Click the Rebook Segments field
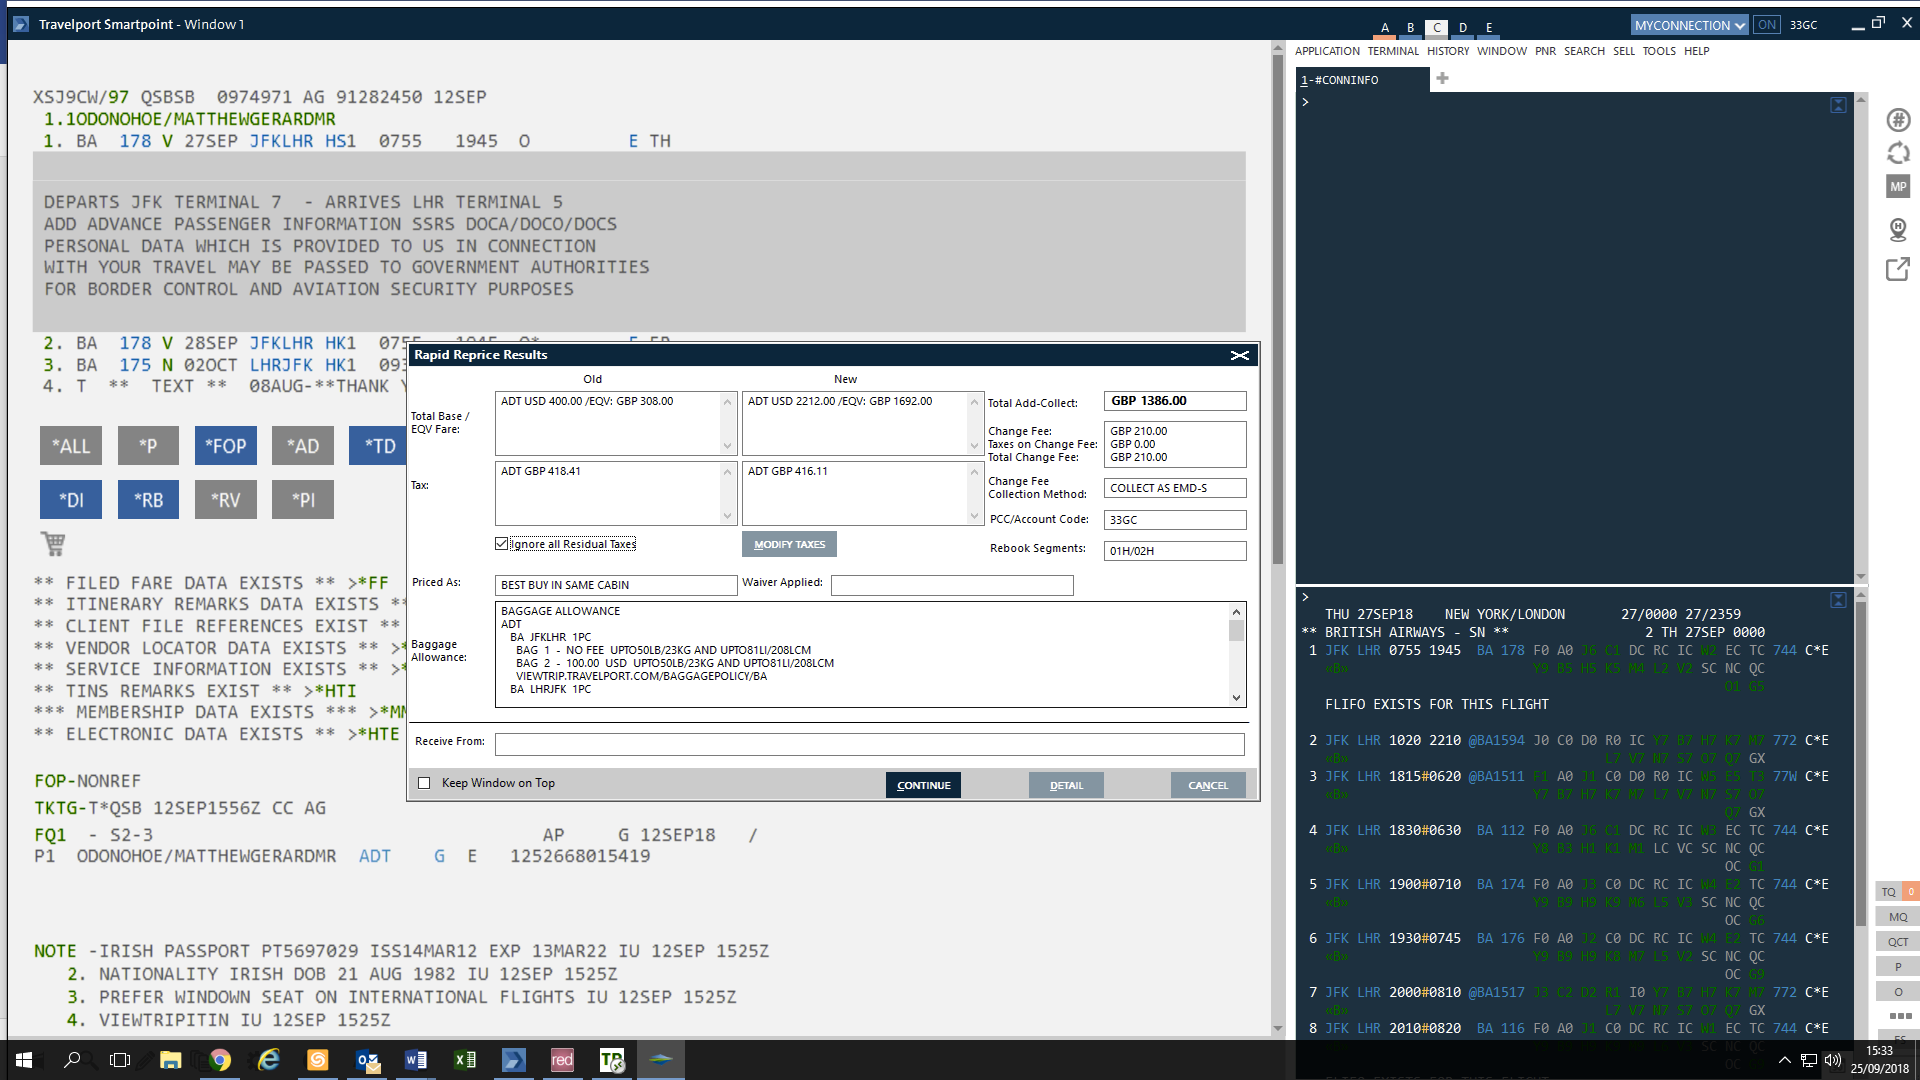 pos(1175,551)
